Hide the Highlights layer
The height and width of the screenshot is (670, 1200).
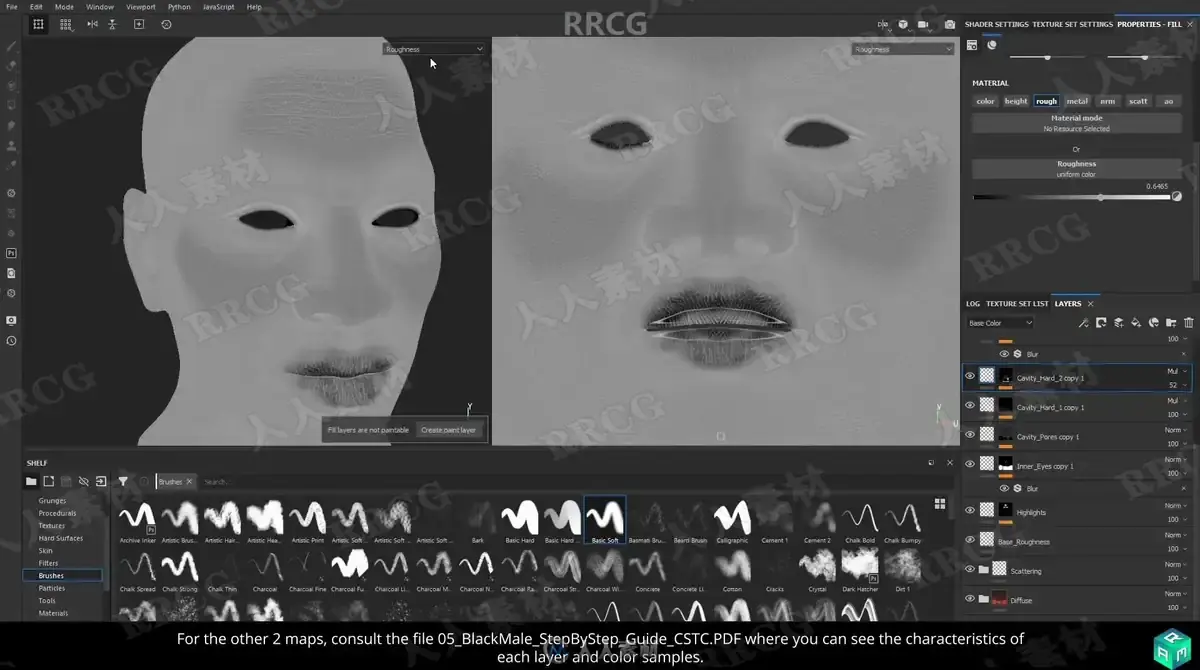click(x=970, y=510)
